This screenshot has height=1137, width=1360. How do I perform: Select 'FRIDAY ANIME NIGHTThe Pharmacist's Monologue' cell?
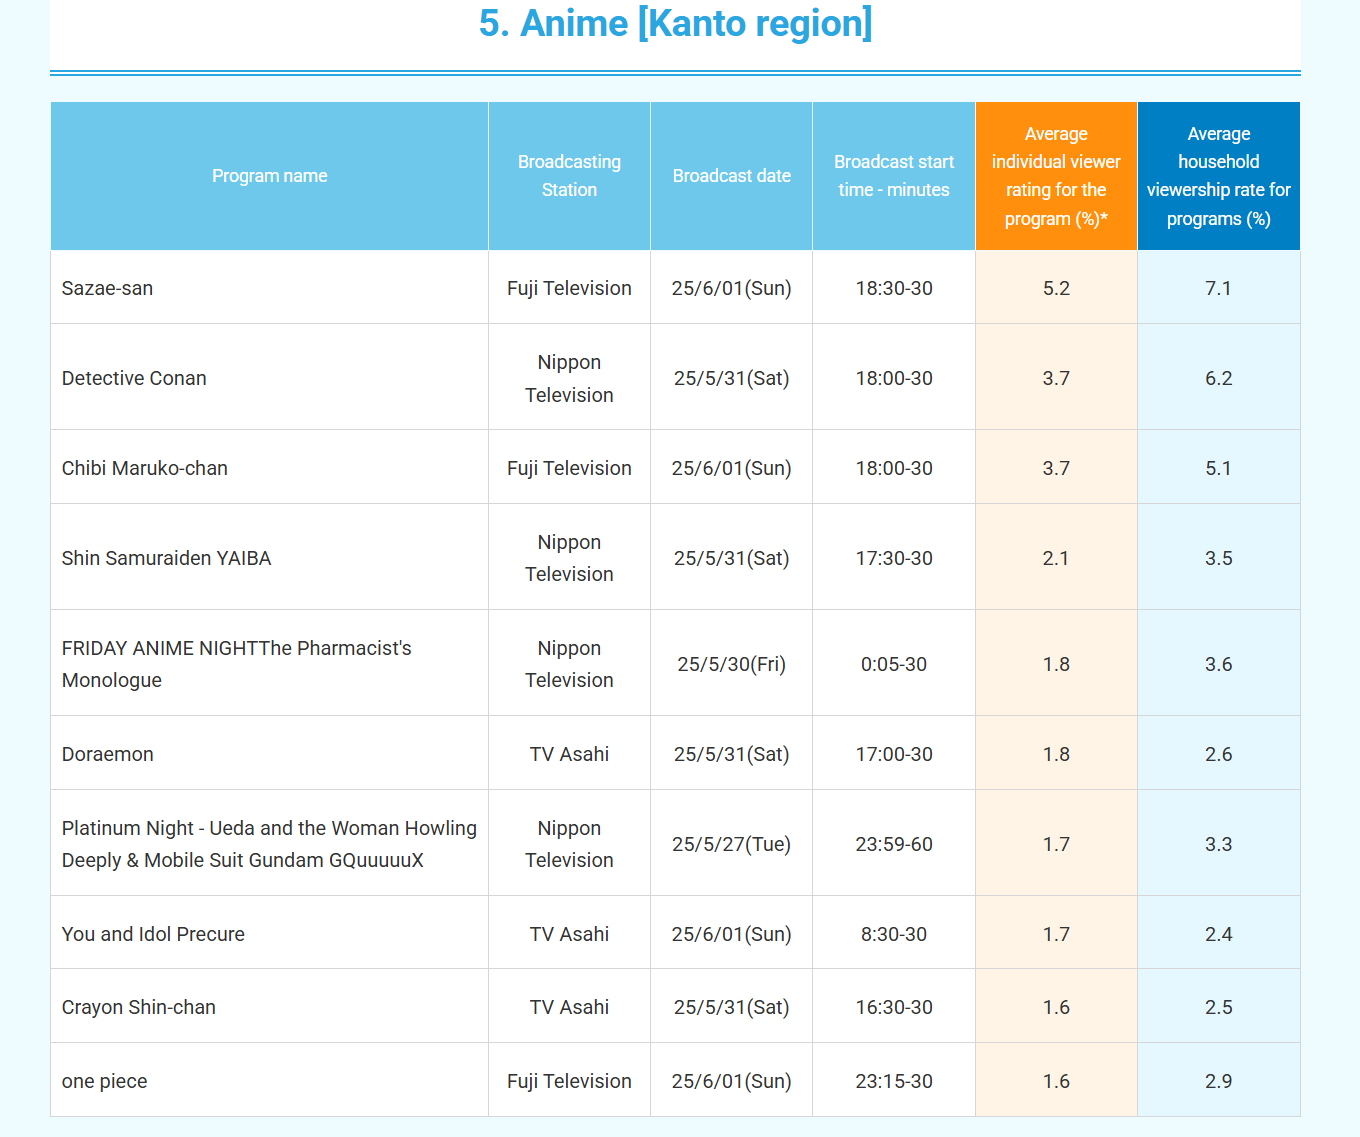pos(269,664)
